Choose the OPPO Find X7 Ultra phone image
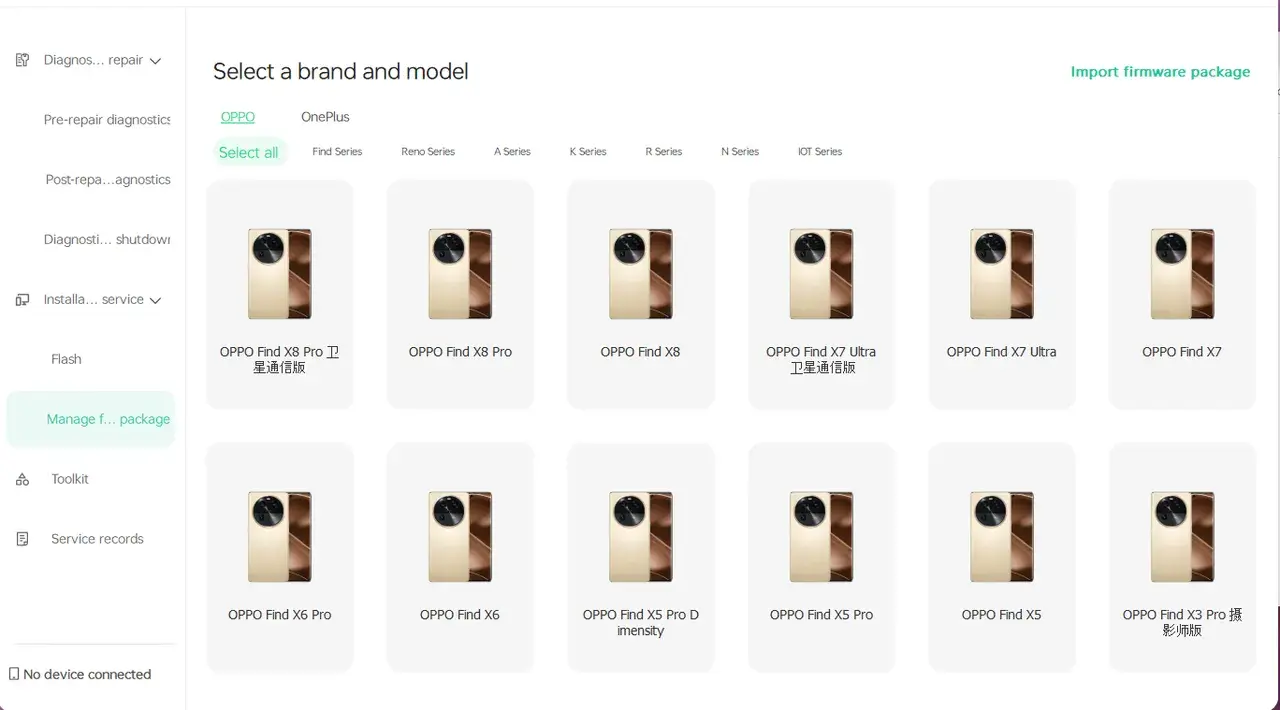Image resolution: width=1280 pixels, height=710 pixels. tap(1002, 274)
